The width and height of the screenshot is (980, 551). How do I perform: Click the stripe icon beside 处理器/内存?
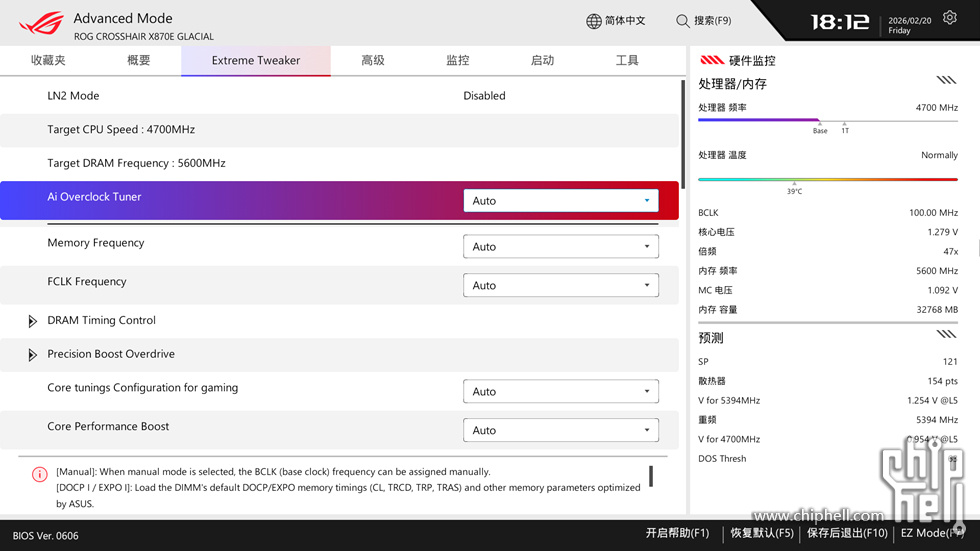point(946,81)
